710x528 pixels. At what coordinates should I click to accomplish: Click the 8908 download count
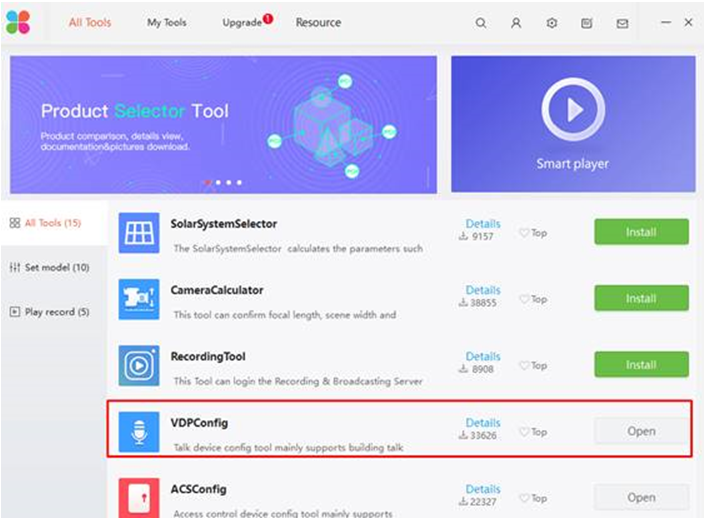(x=483, y=369)
